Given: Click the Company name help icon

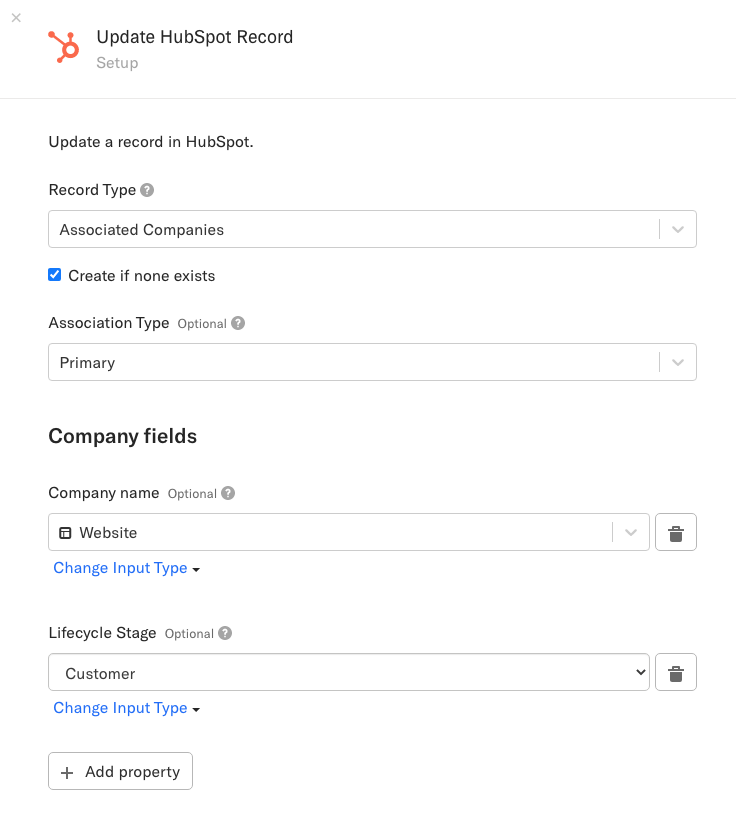Looking at the screenshot, I should 228,493.
